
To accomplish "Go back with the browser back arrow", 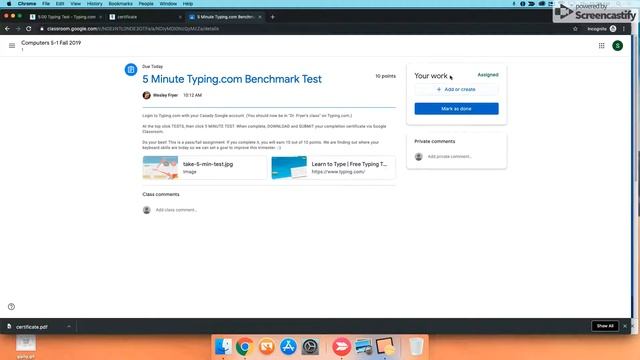I will [x=7, y=29].
